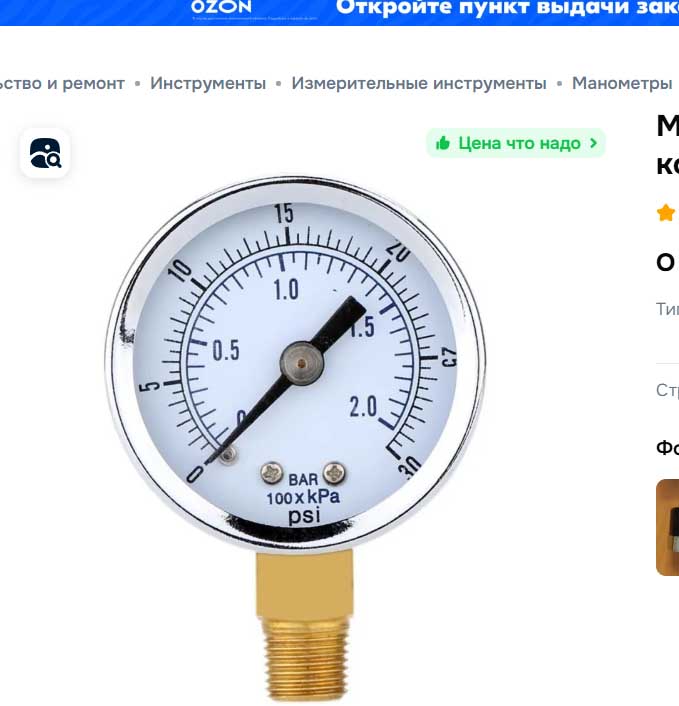The width and height of the screenshot is (679, 706).
Task: Click the bold 'Фо' section heading
Action: (667, 448)
